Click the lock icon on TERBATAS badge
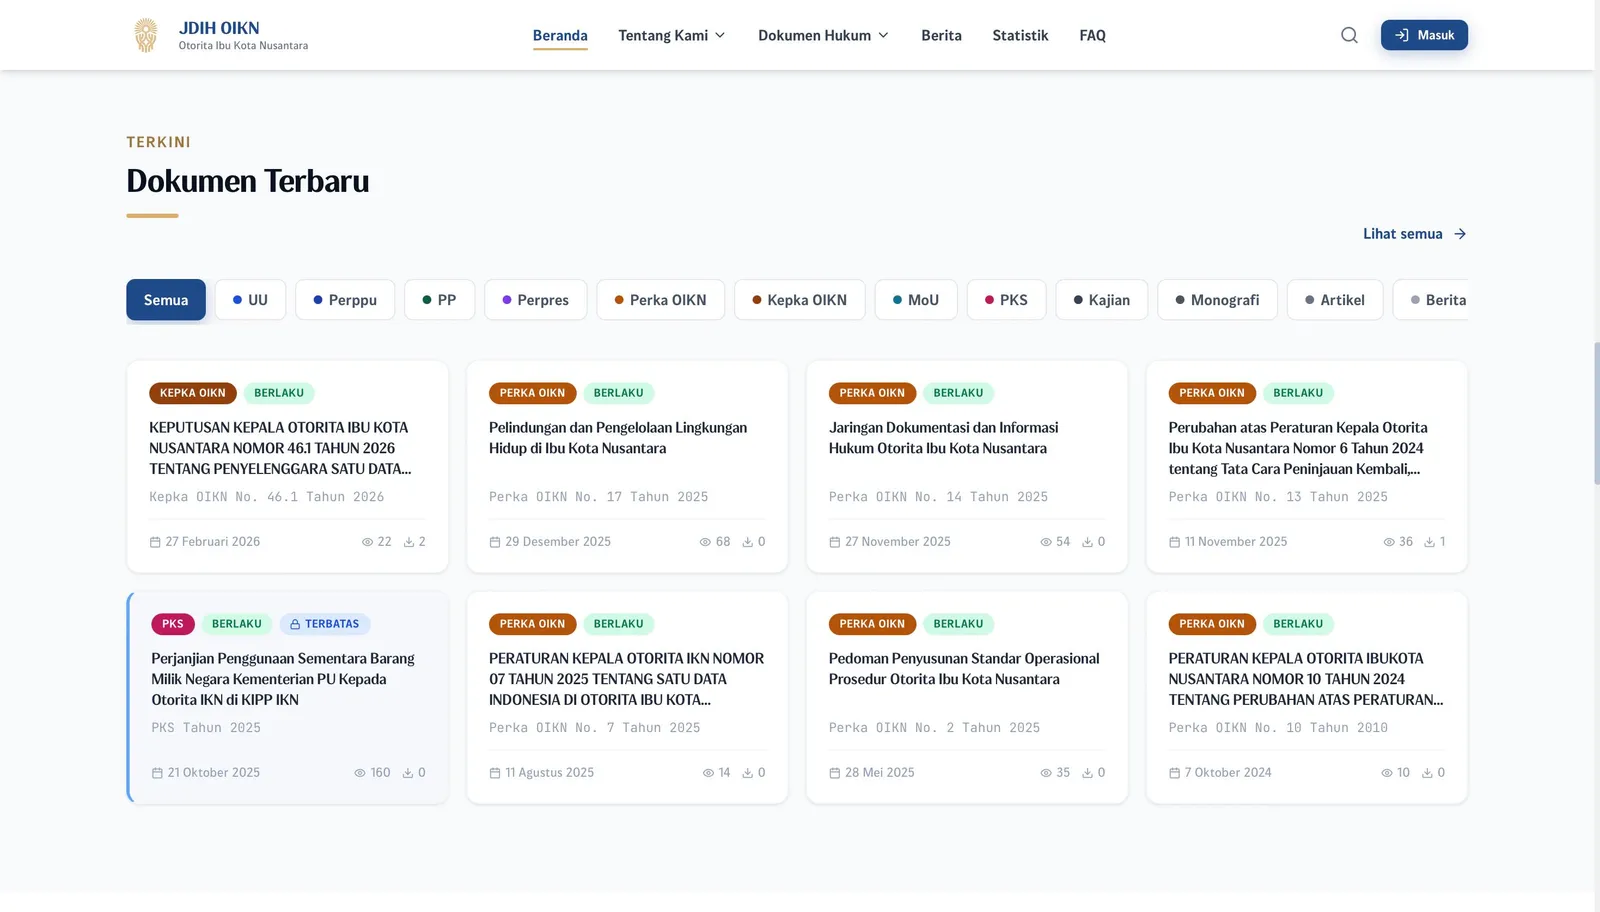1600x912 pixels. tap(295, 624)
